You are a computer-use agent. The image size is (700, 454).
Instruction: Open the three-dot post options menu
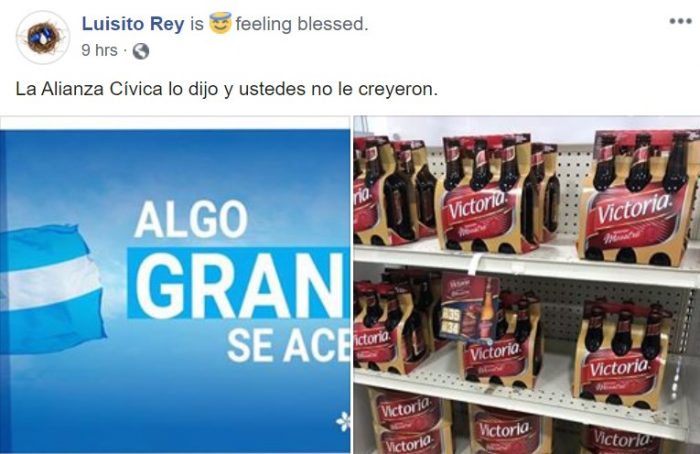[x=681, y=21]
